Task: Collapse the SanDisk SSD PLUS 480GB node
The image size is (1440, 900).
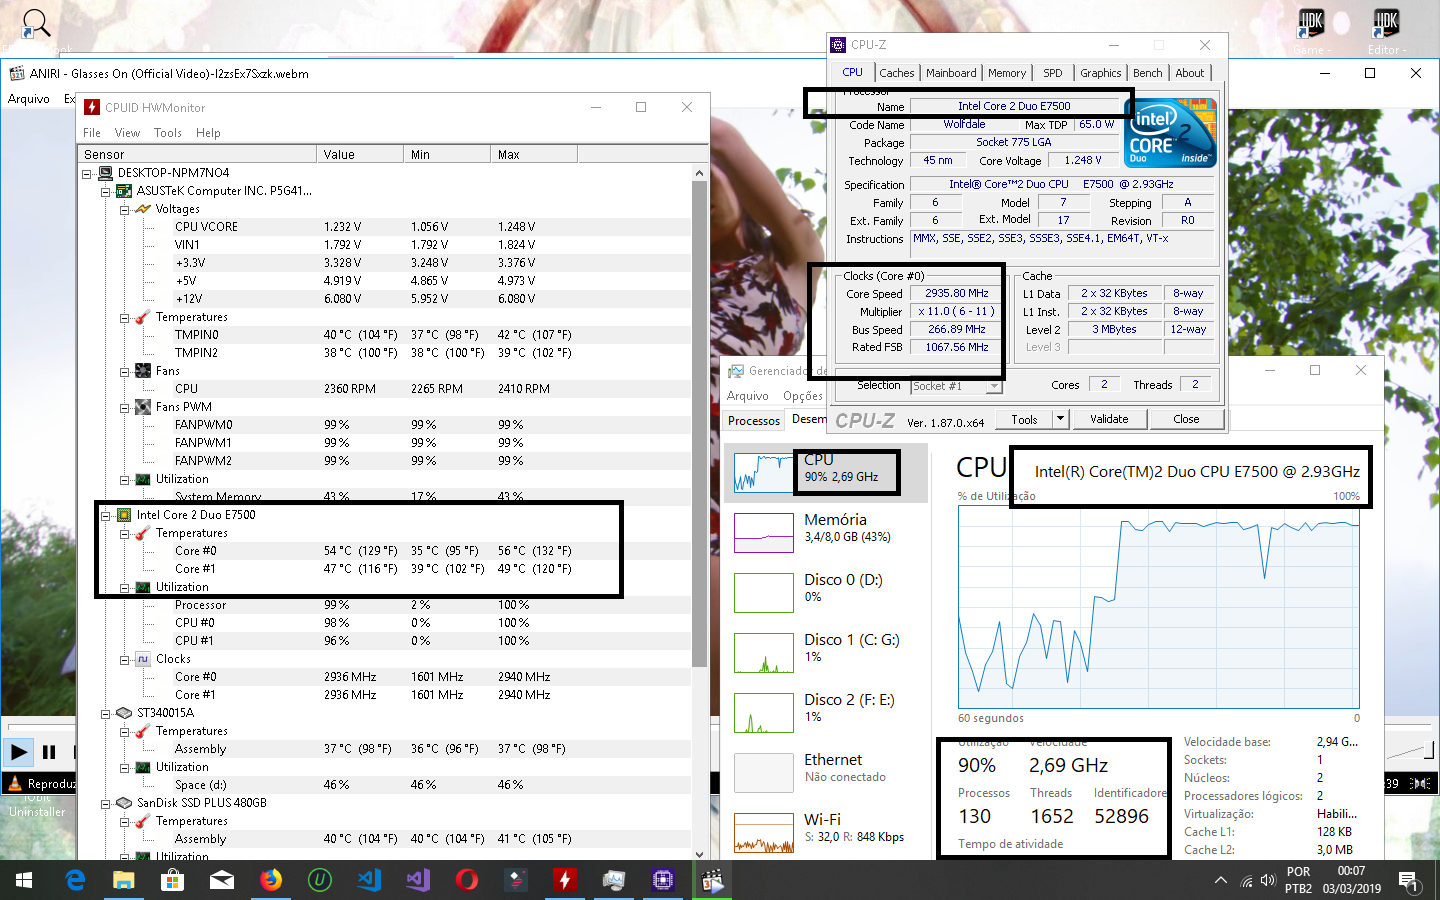Action: [106, 803]
